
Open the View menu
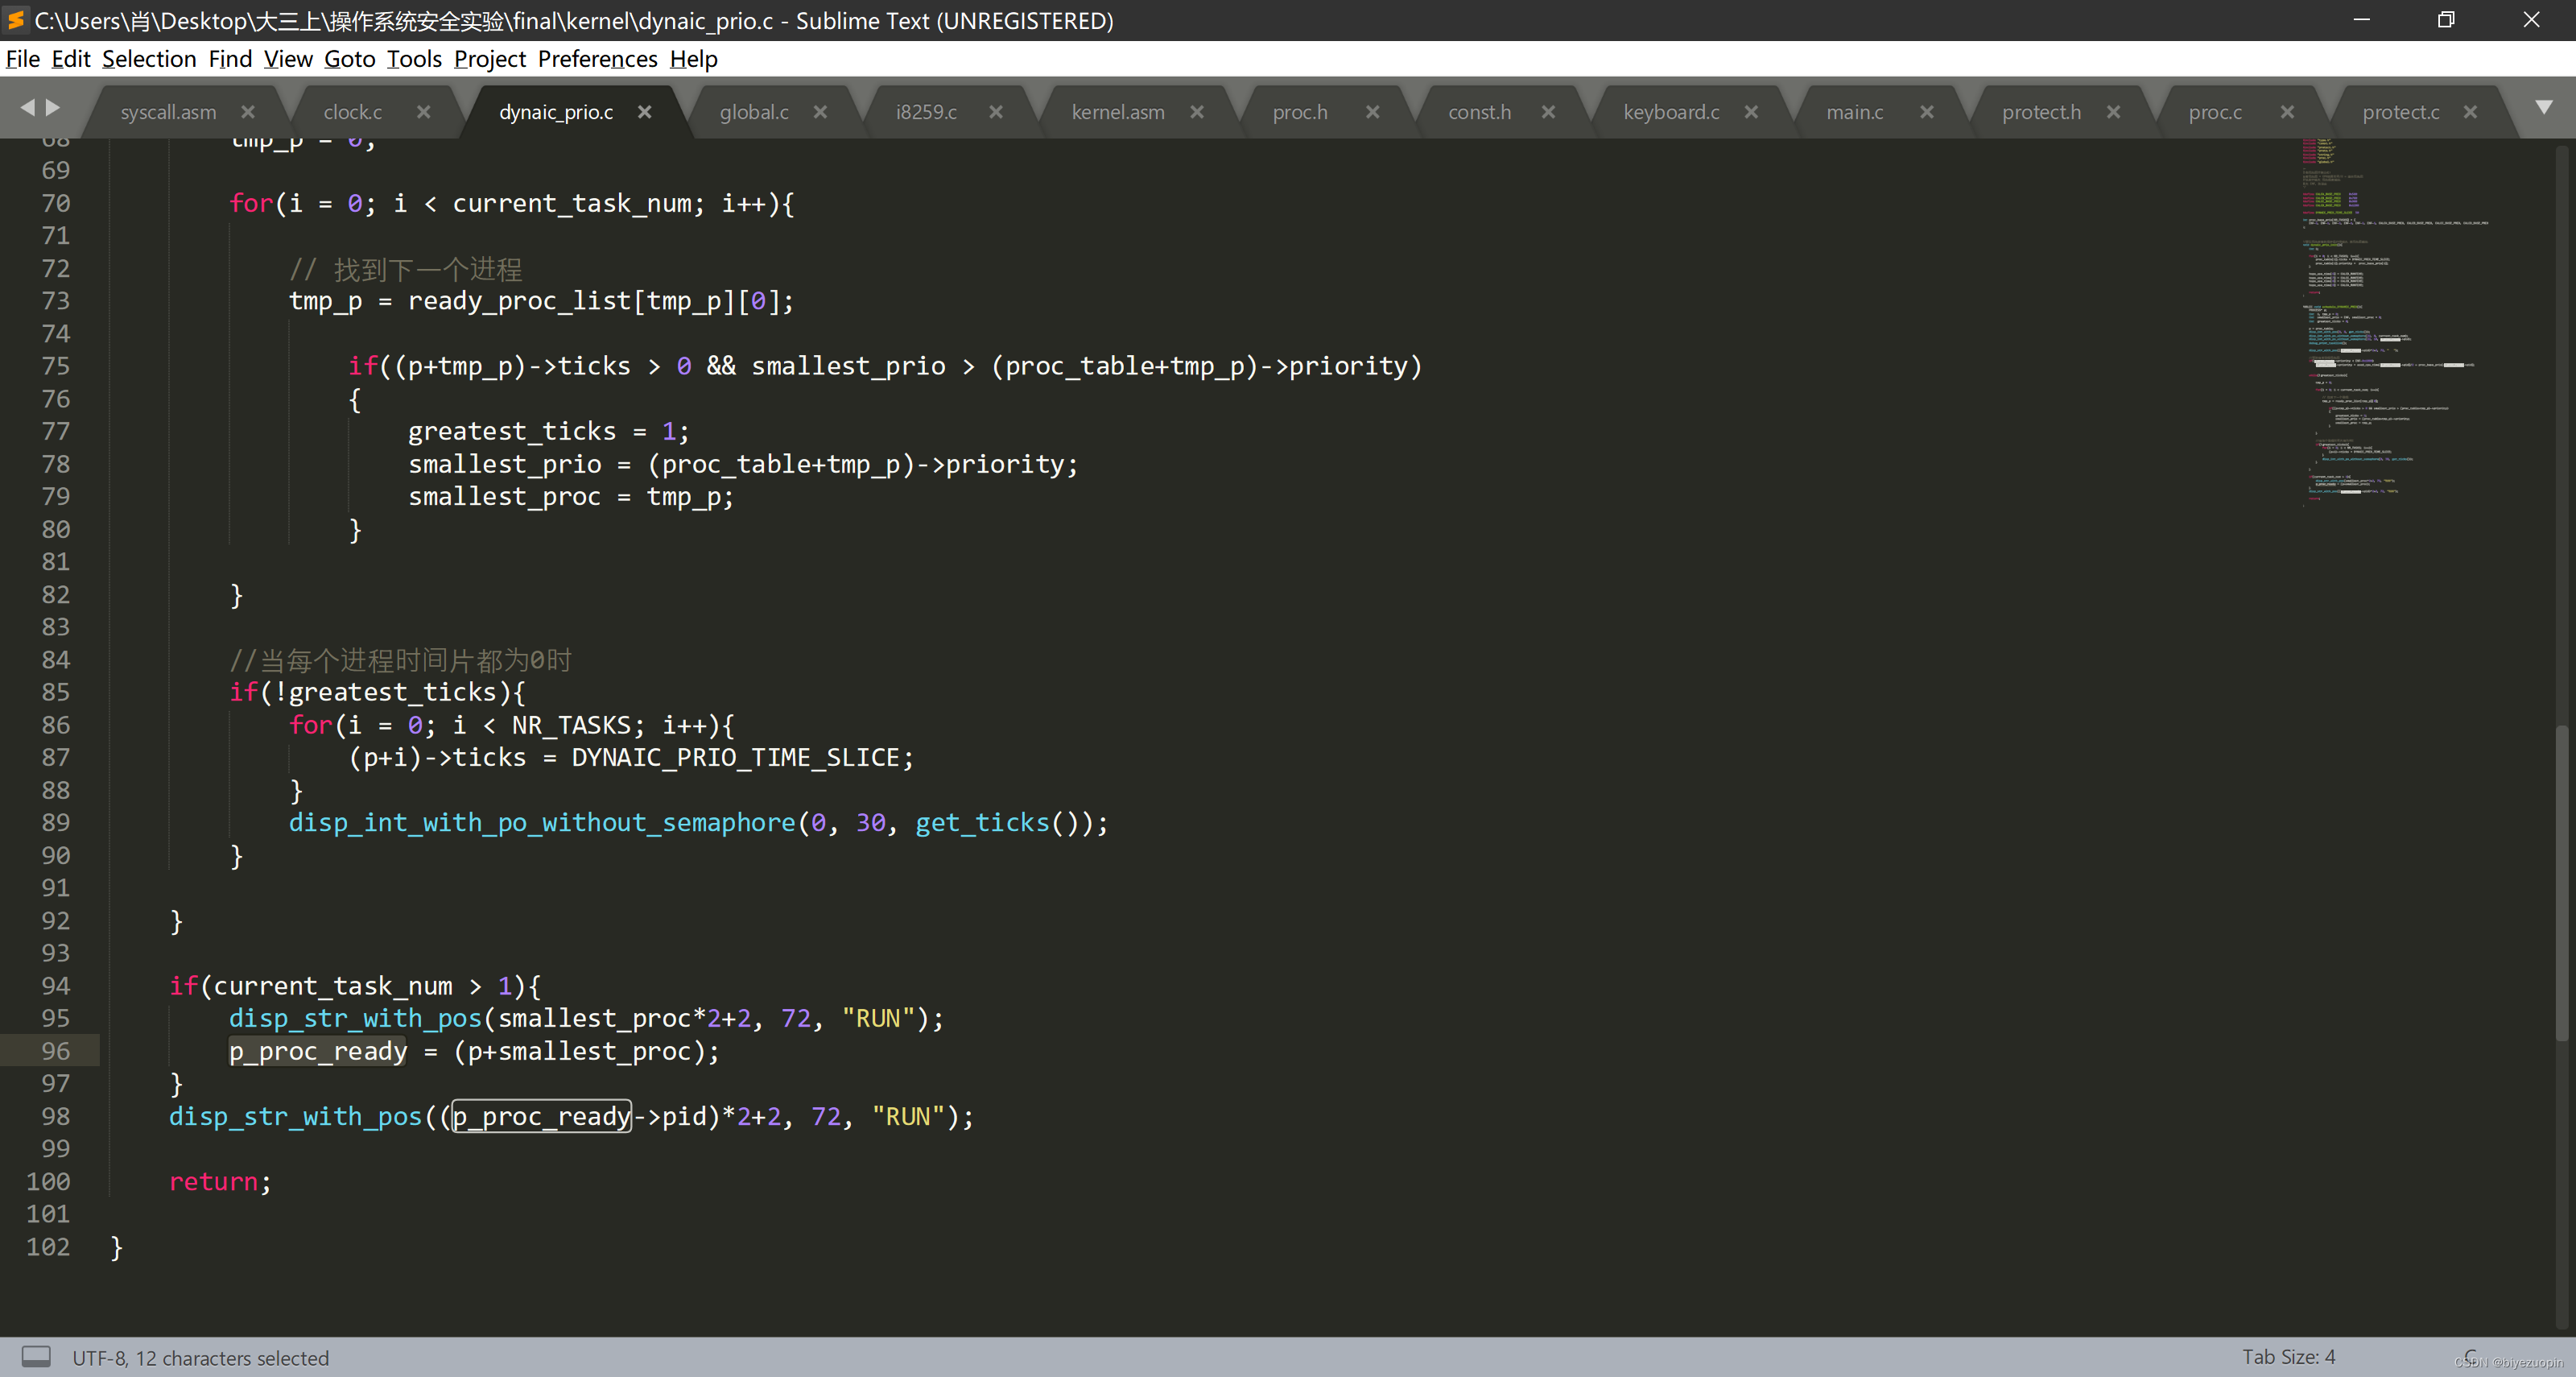tap(288, 59)
